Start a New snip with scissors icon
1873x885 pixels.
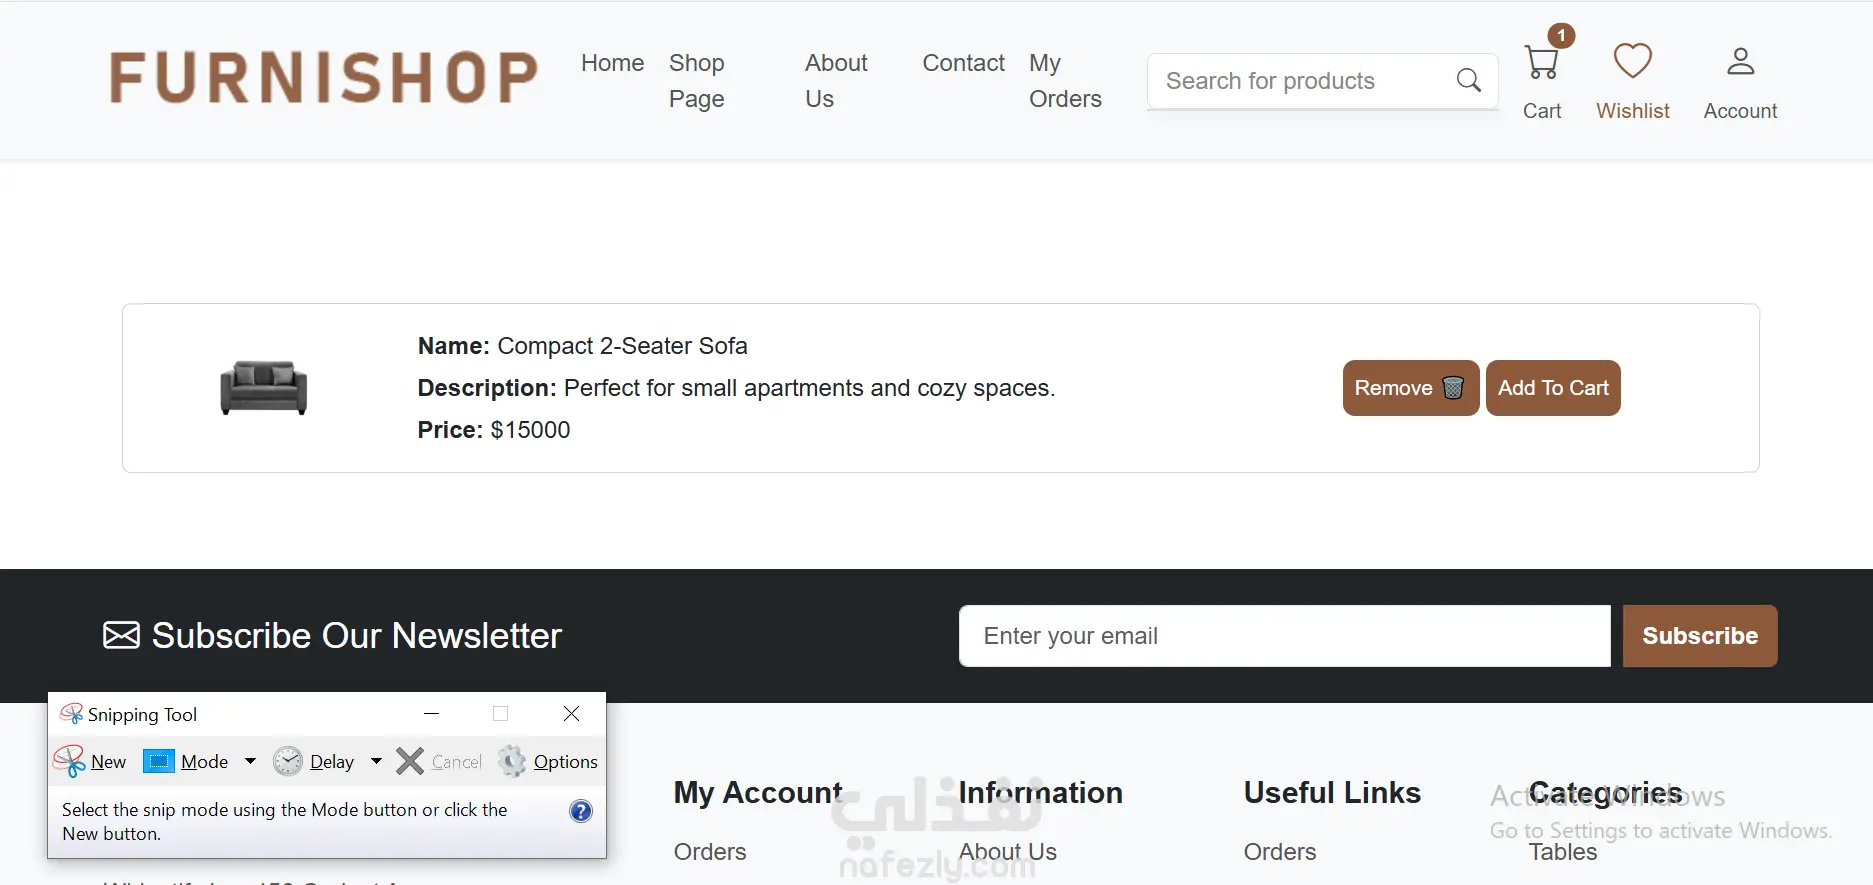pos(70,762)
